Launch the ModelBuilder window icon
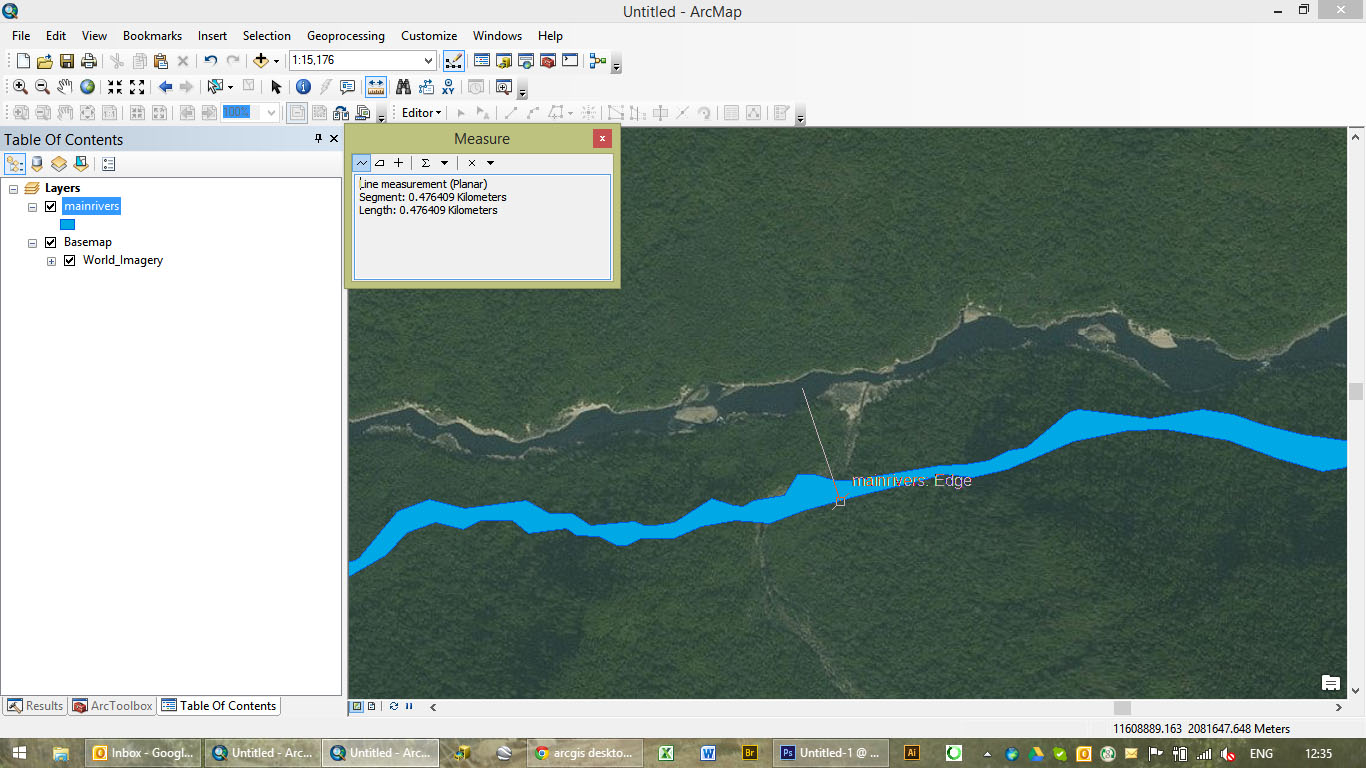Viewport: 1366px width, 768px height. [x=598, y=61]
